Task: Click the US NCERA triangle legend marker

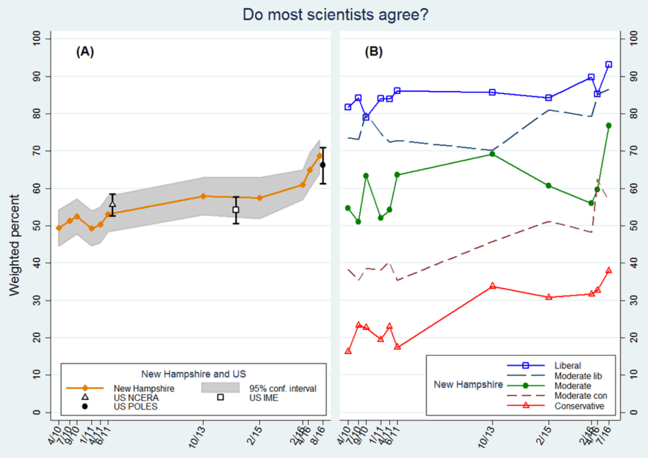Action: click(85, 397)
